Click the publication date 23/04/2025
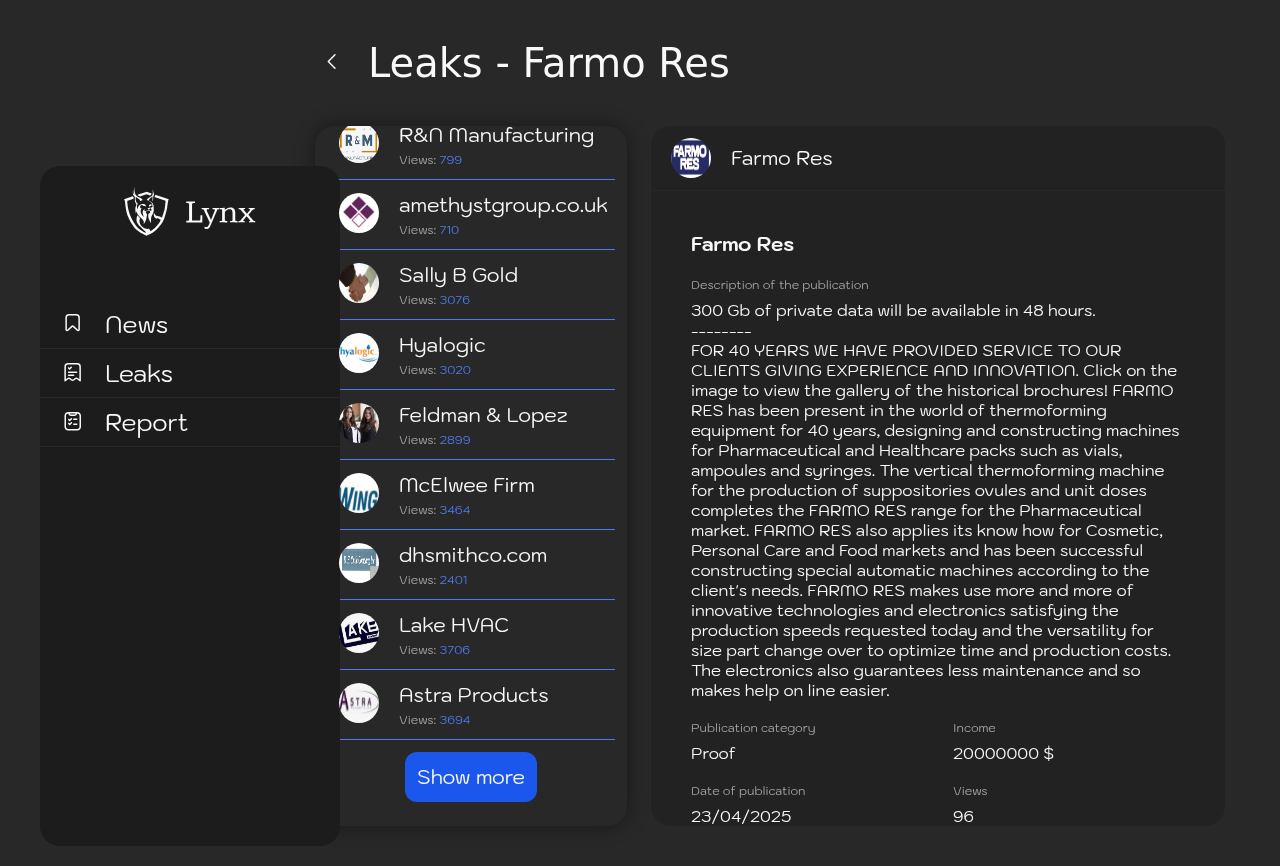1280x866 pixels. click(x=741, y=816)
